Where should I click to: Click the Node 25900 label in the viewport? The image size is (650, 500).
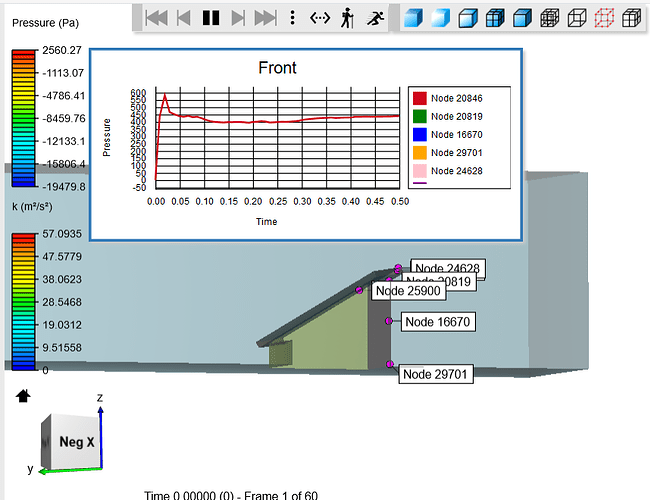(x=408, y=291)
